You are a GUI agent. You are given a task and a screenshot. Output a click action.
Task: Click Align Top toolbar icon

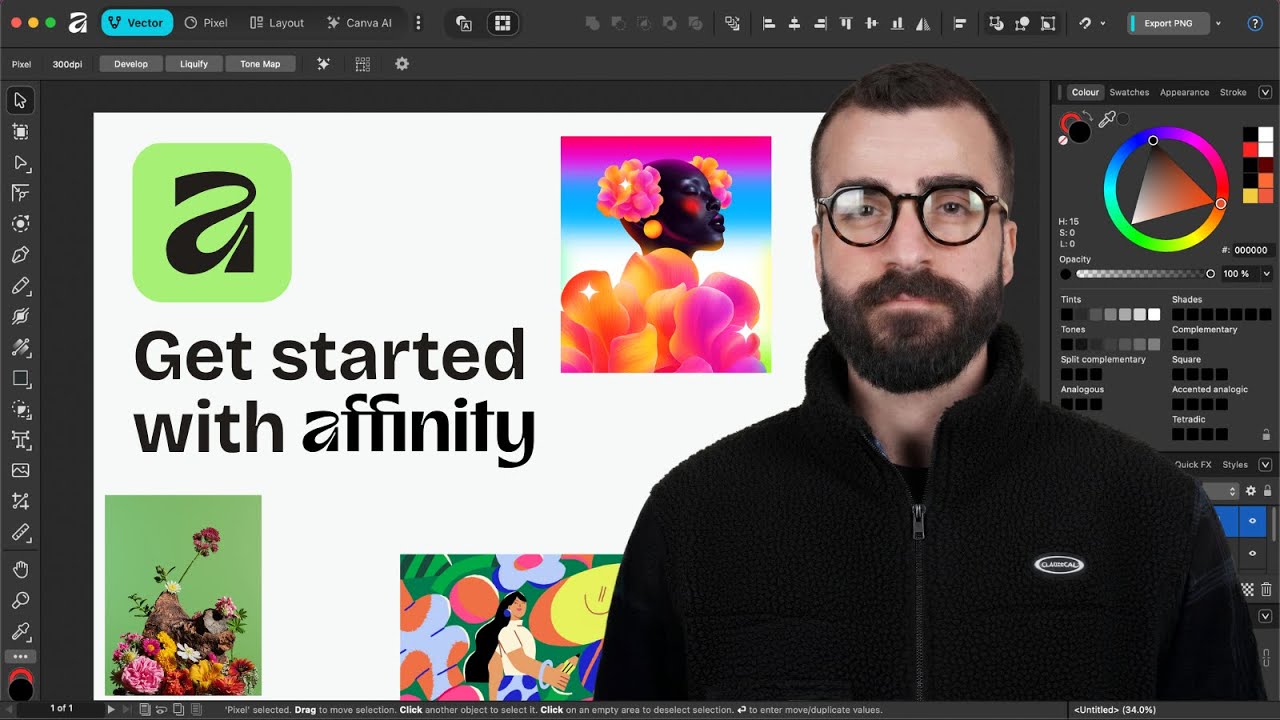[x=847, y=23]
